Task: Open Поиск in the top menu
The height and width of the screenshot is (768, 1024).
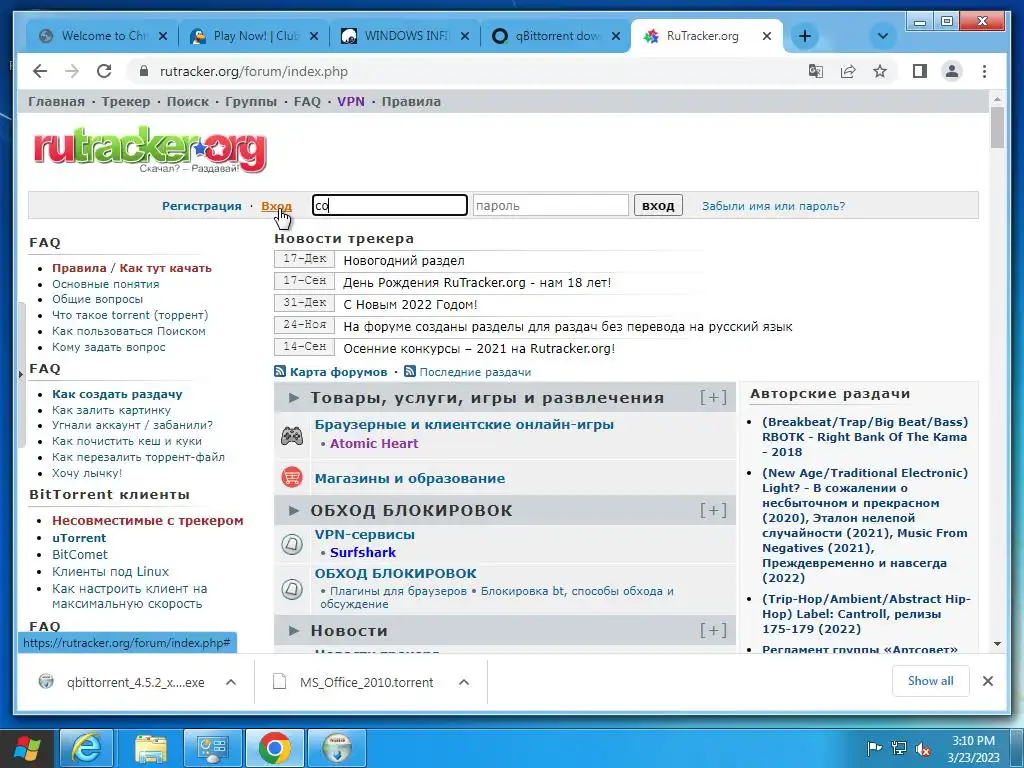Action: [187, 101]
